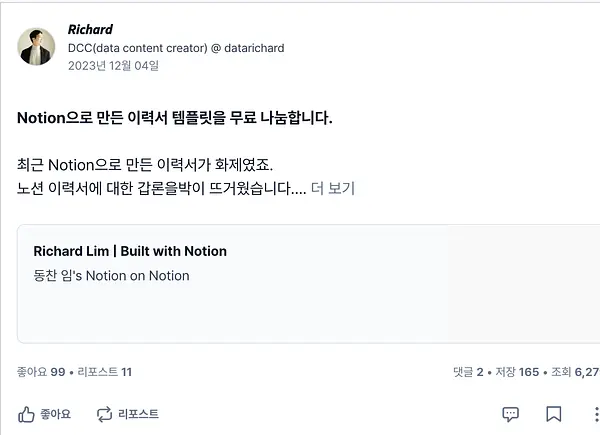600x435 pixels.
Task: Save post with the bookmark icon
Action: tap(553, 414)
